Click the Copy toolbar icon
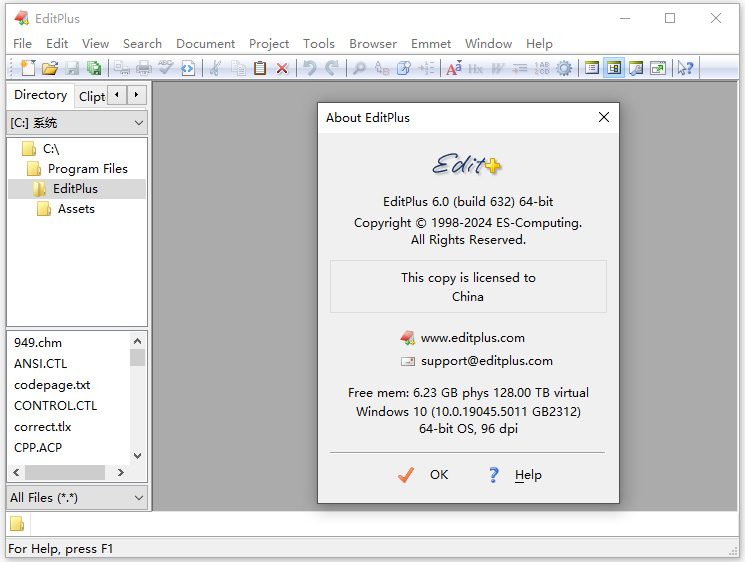Image resolution: width=745 pixels, height=562 pixels. (x=238, y=68)
